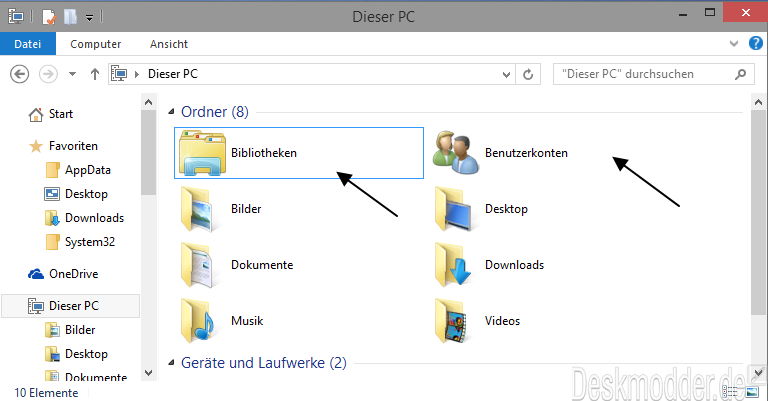
Task: Click the system menu icon in title bar
Action: [x=16, y=17]
